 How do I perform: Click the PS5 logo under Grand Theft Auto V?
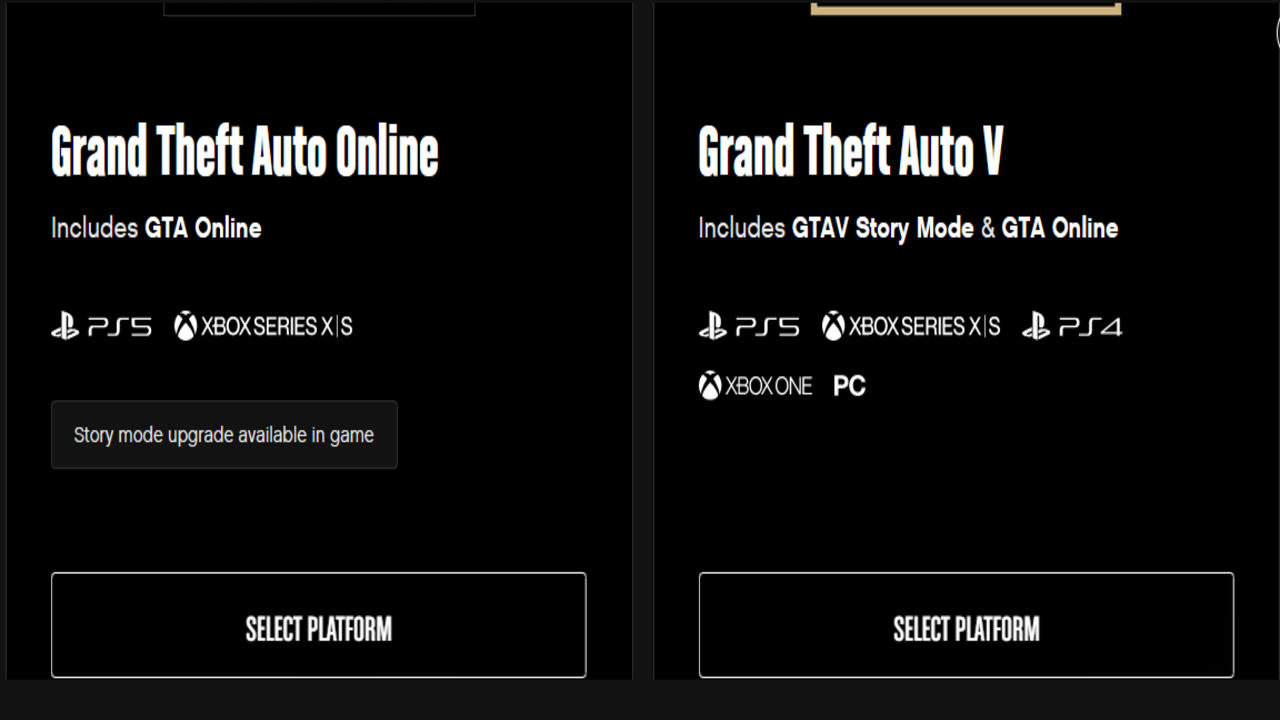tap(749, 327)
